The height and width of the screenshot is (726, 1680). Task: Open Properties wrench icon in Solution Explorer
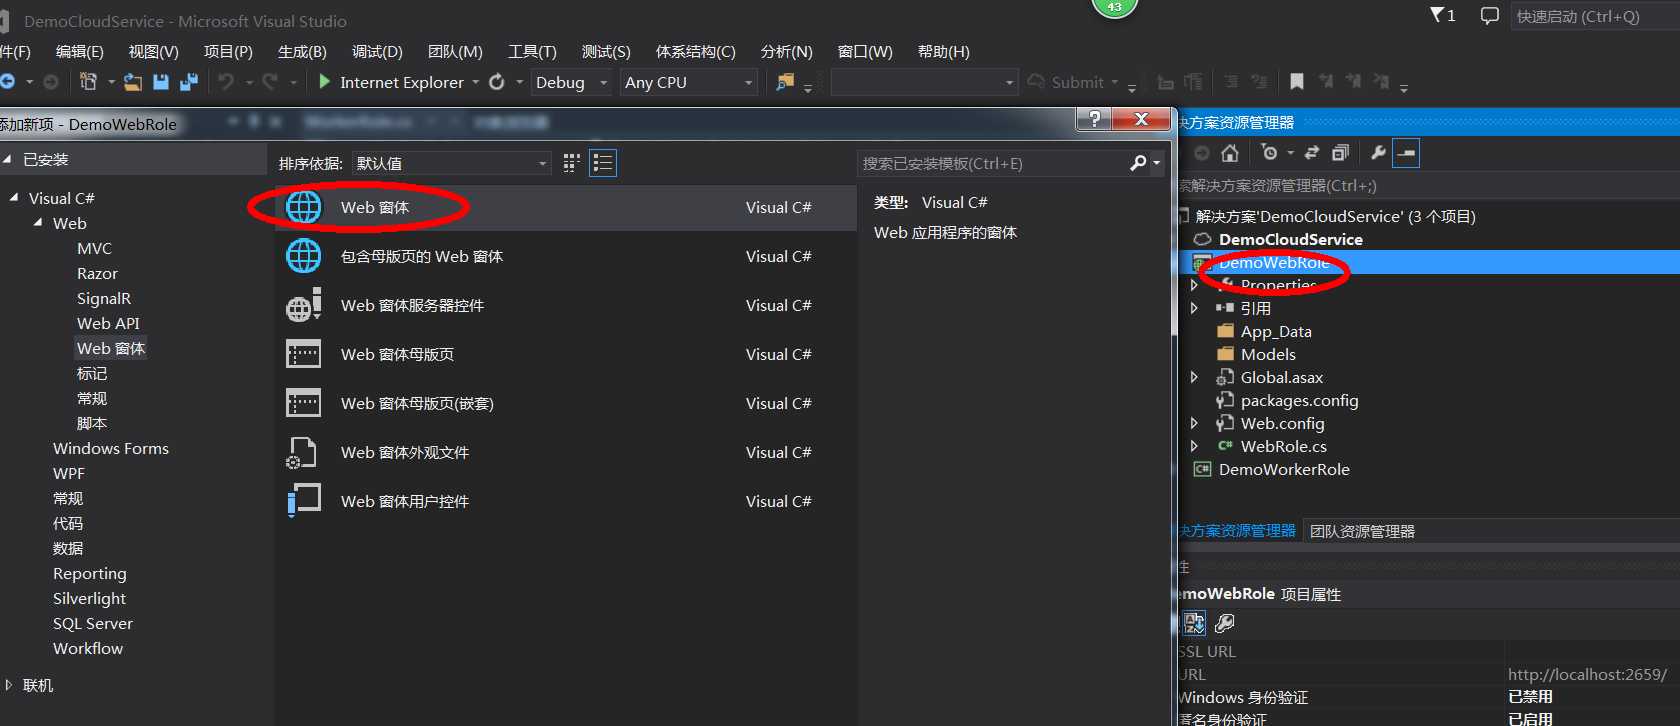[1378, 153]
